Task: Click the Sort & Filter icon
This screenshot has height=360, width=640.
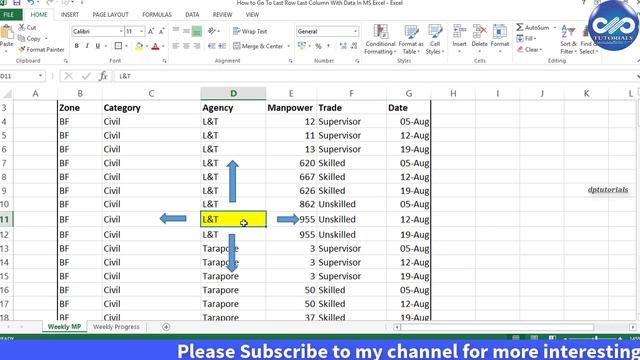Action: [568, 32]
